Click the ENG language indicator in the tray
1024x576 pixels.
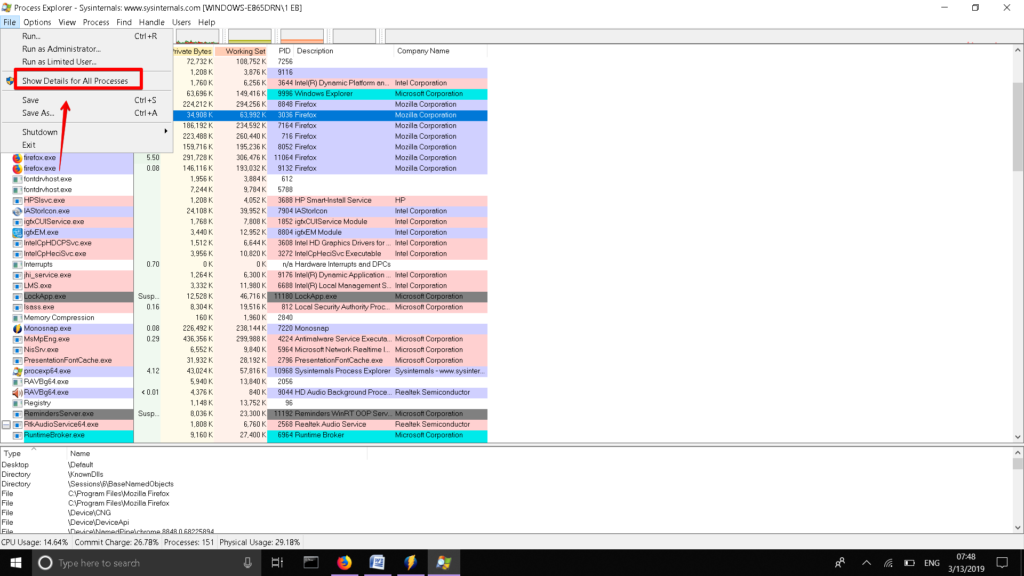pos(932,563)
